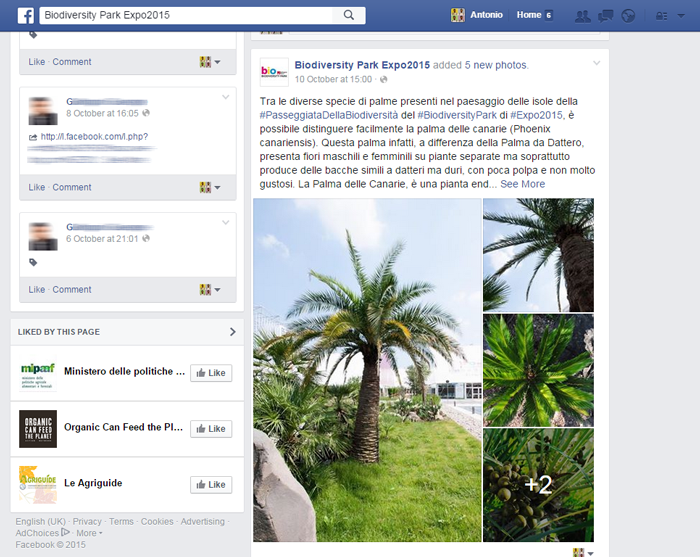
Task: Click globe icon beside 8 October at 16:05
Action: click(x=146, y=113)
